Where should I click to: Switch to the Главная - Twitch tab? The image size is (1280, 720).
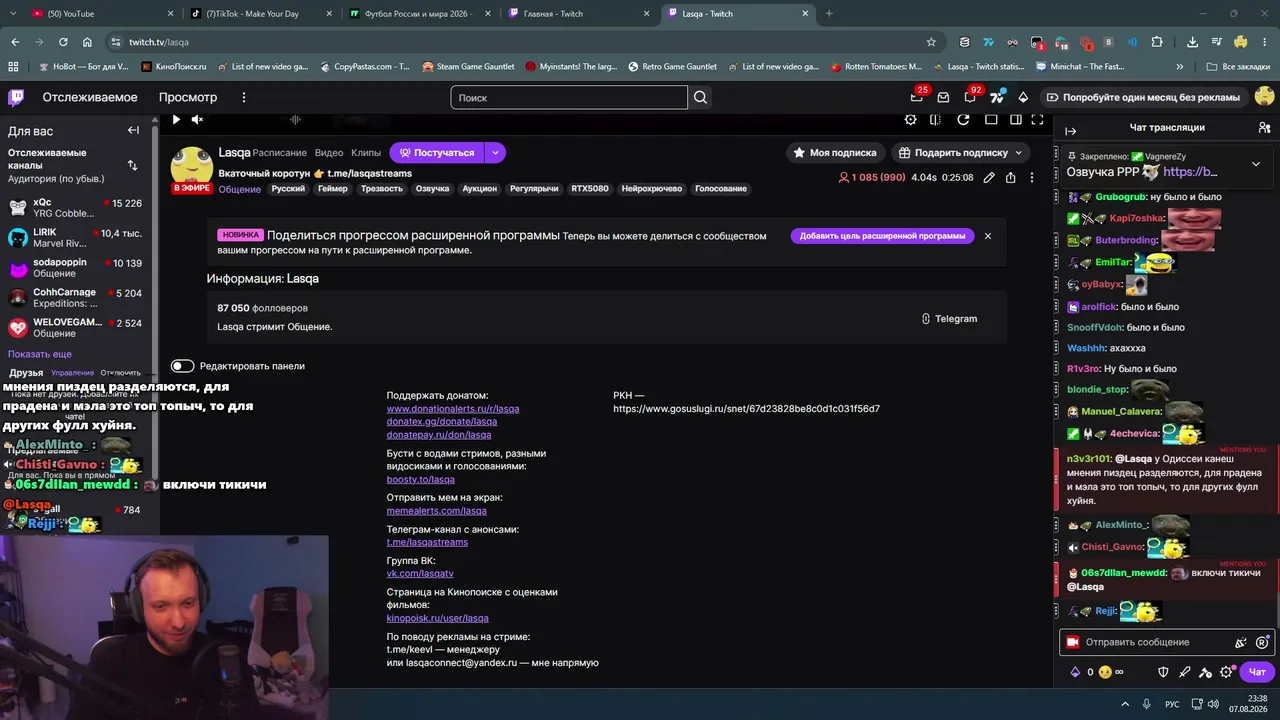[577, 13]
